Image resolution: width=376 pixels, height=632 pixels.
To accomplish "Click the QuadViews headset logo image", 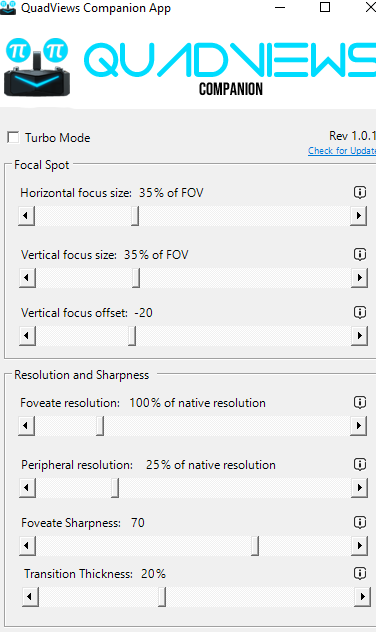I will pos(37,67).
